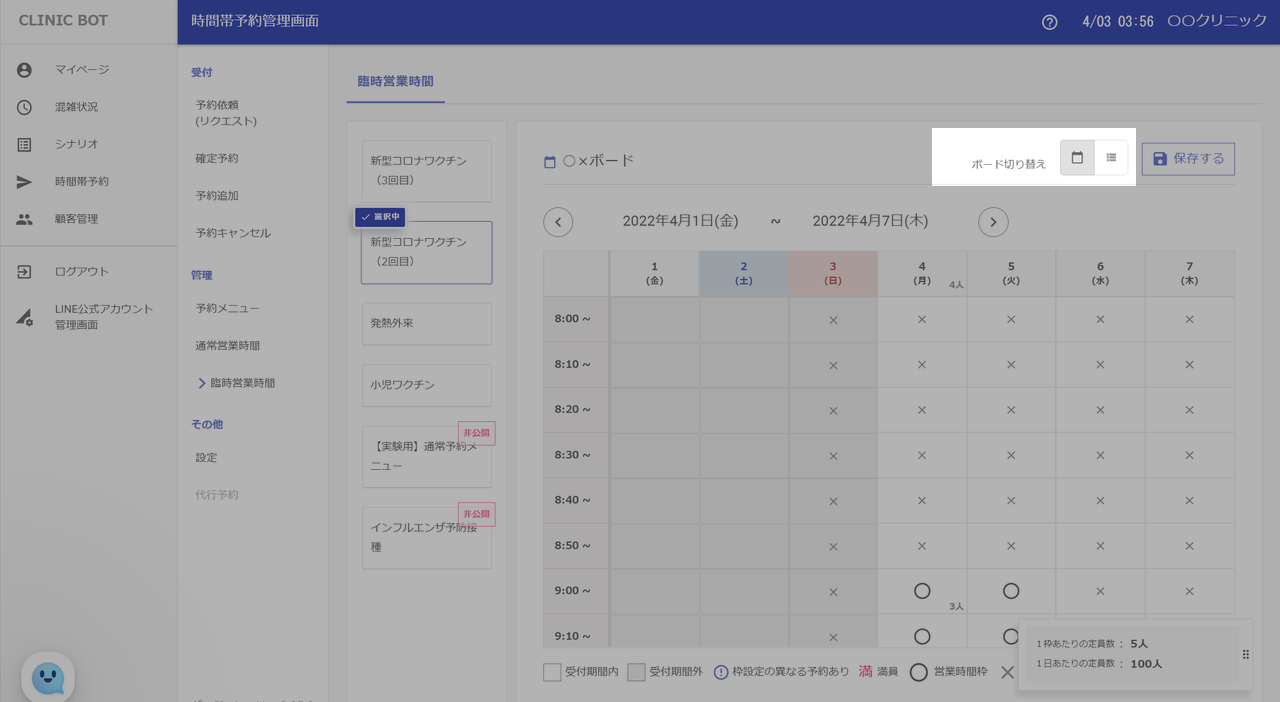Image resolution: width=1280 pixels, height=702 pixels.
Task: Select the 臨時営業時間 tab
Action: click(x=395, y=82)
